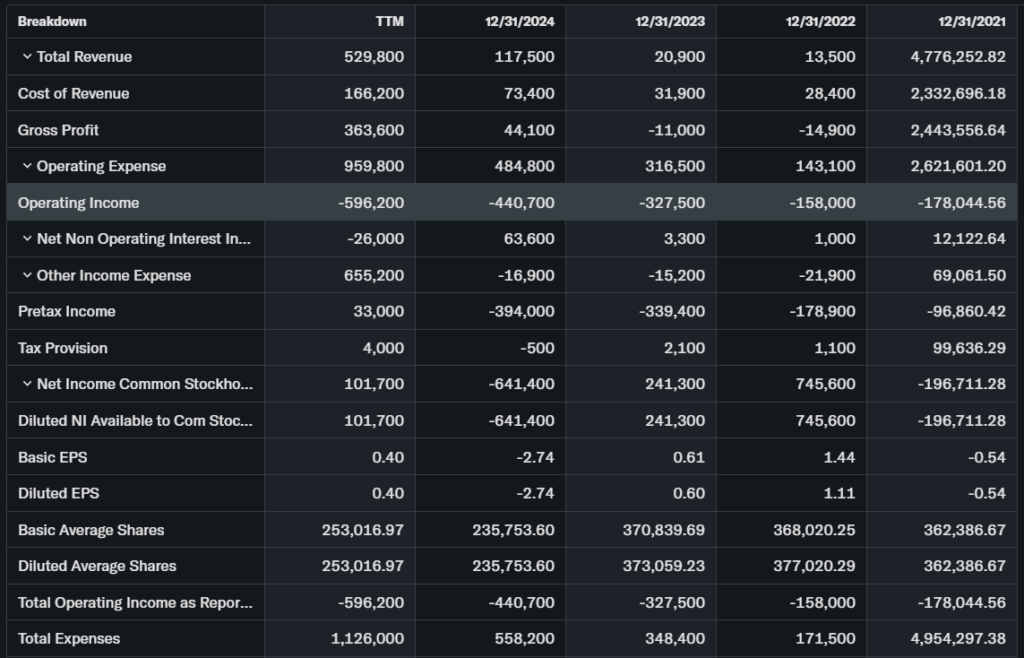Select the 12/31/2024 column header
The width and height of the screenshot is (1024, 658).
click(522, 21)
